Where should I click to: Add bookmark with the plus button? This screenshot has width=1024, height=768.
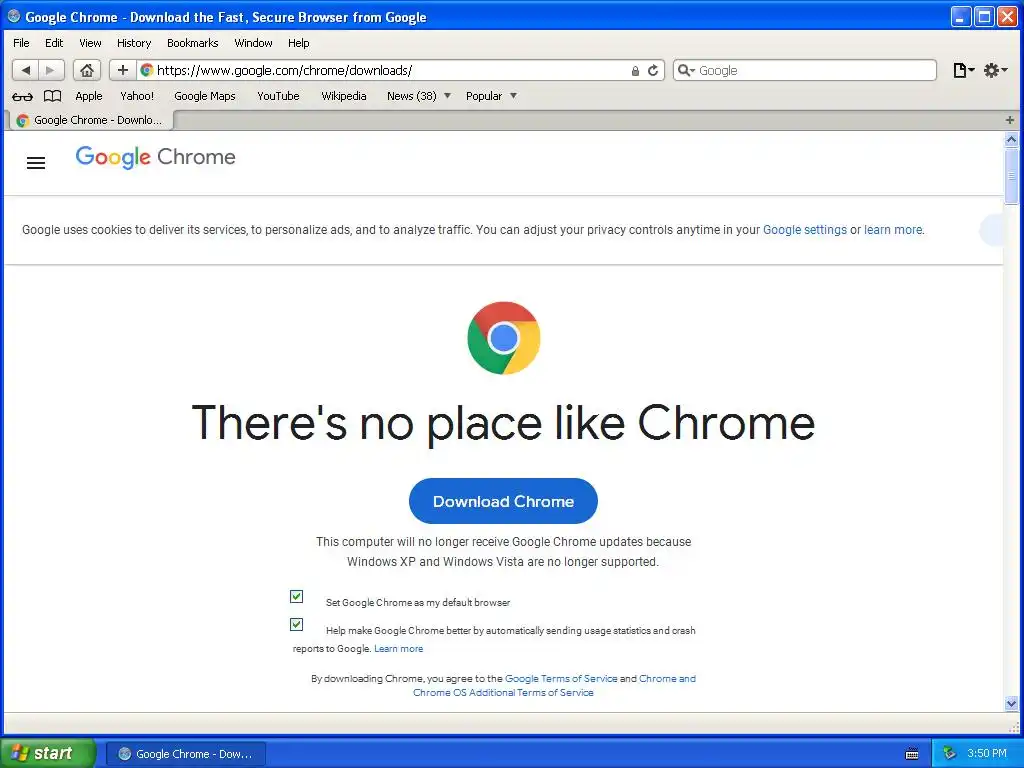click(x=122, y=70)
